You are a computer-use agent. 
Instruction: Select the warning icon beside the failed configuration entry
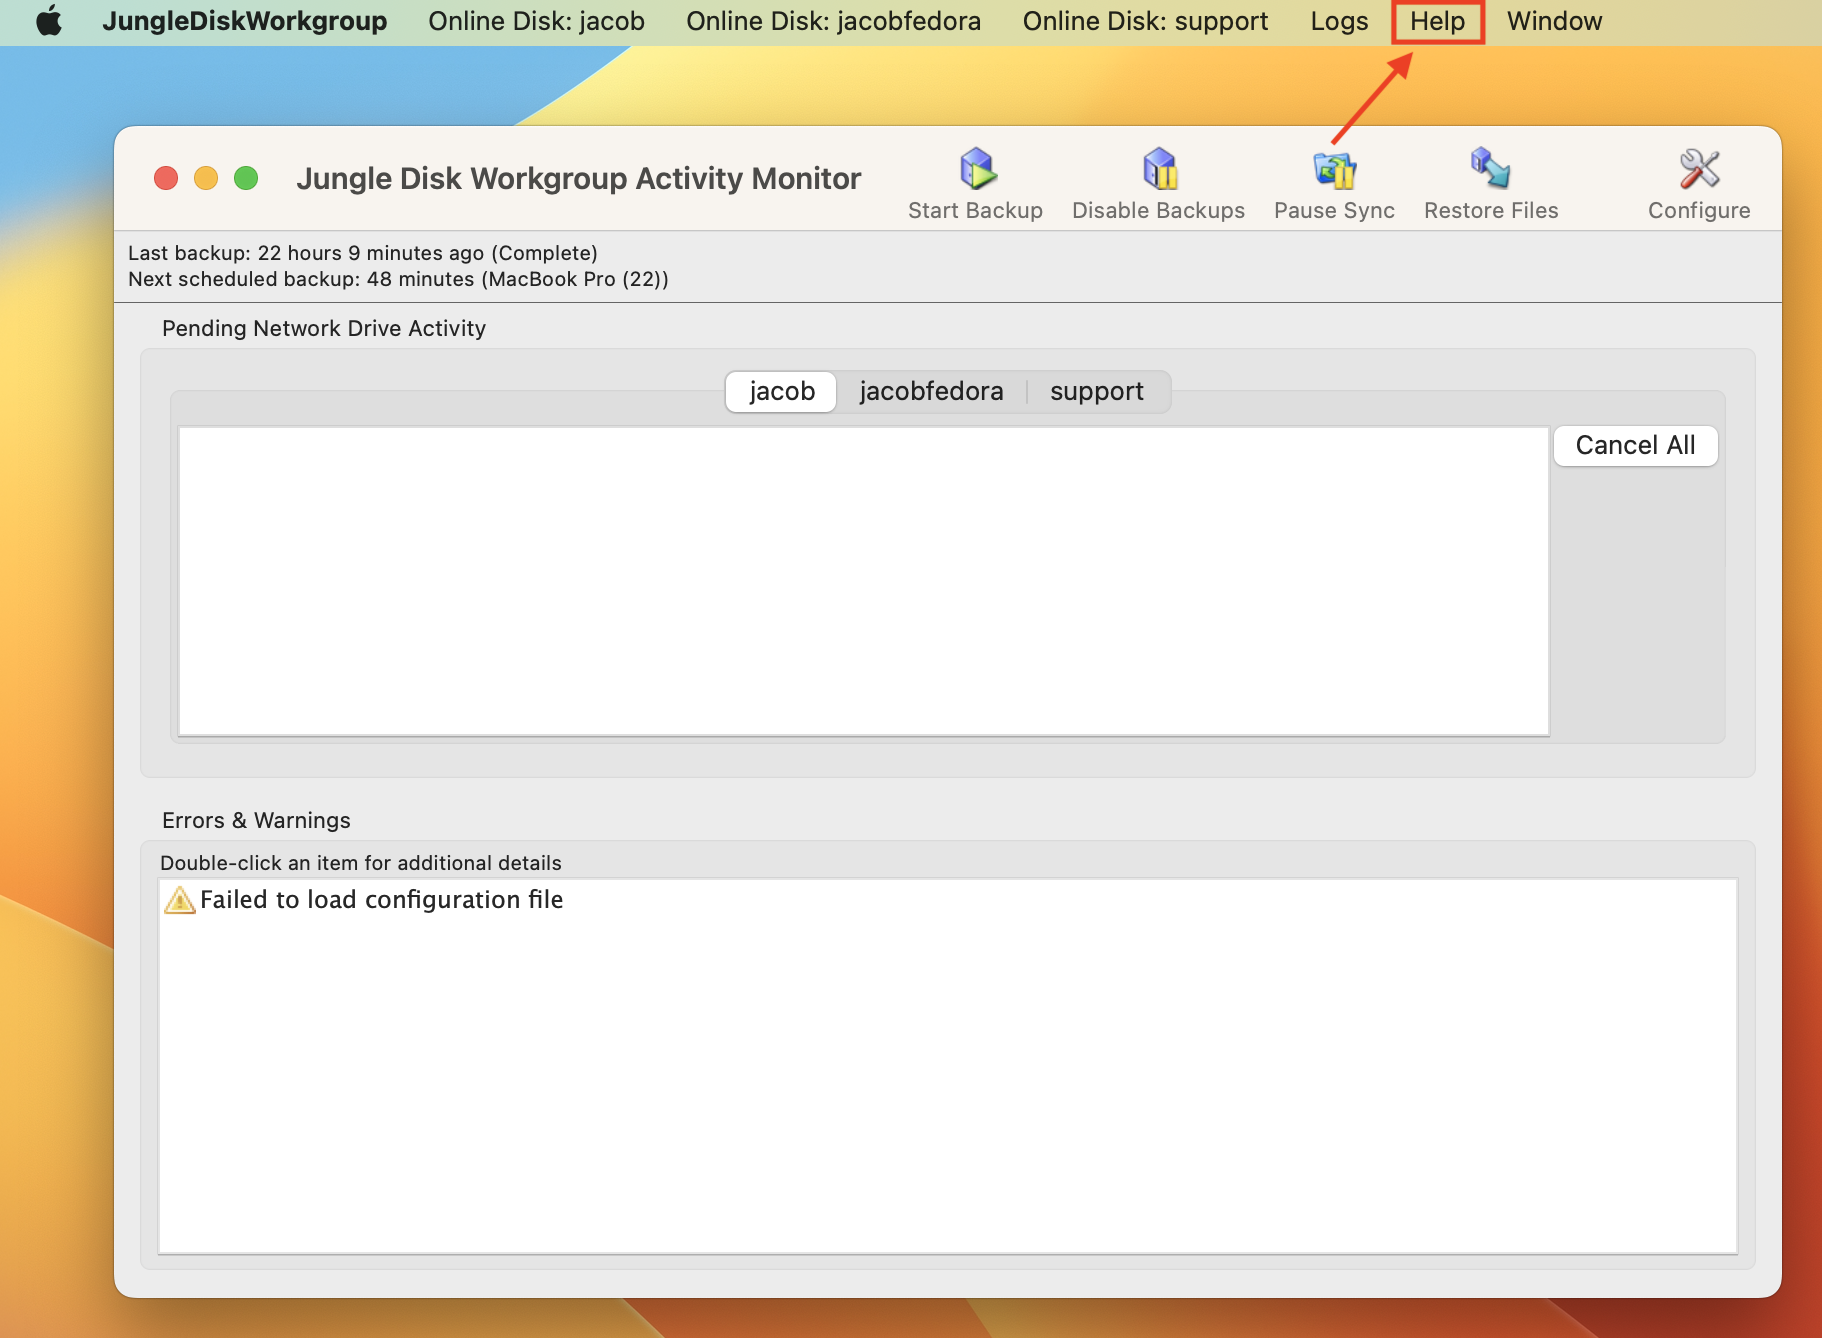coord(179,900)
